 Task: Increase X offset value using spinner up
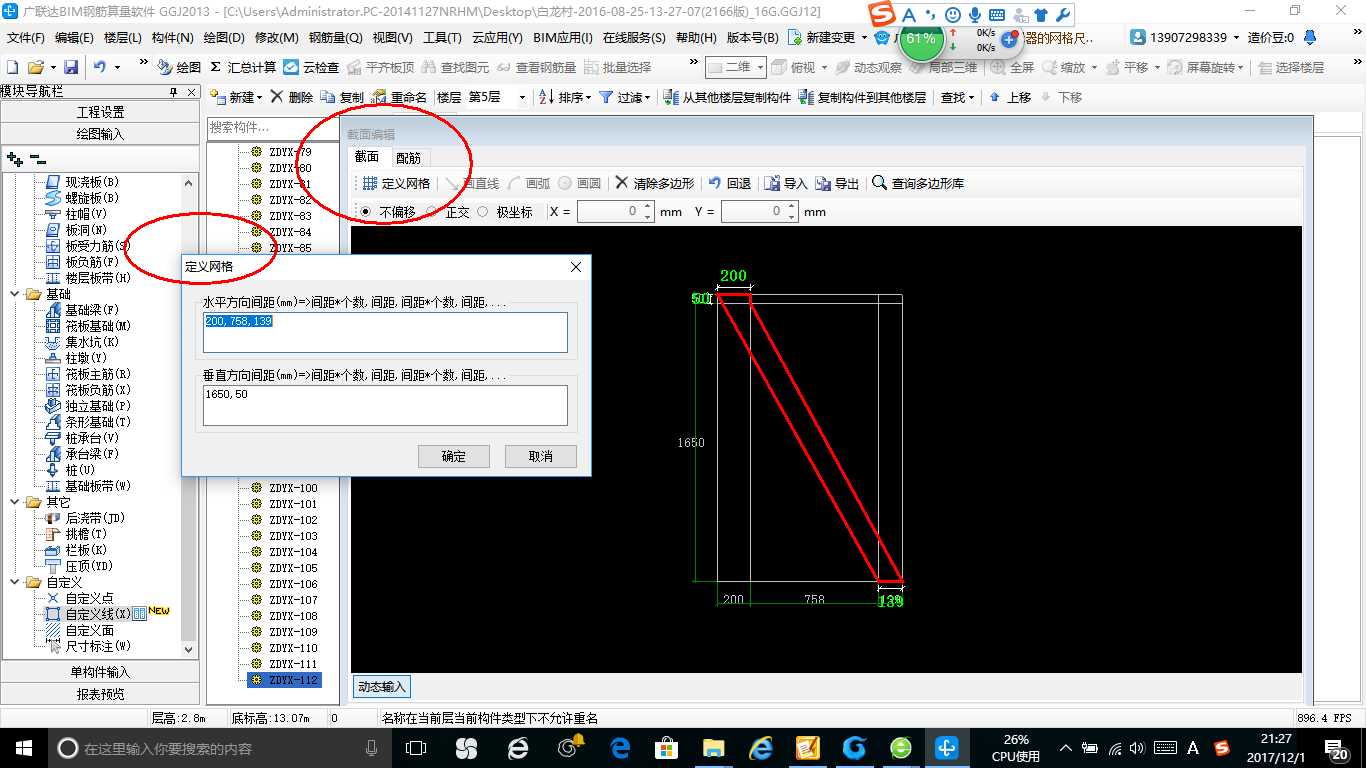pyautogui.click(x=648, y=207)
